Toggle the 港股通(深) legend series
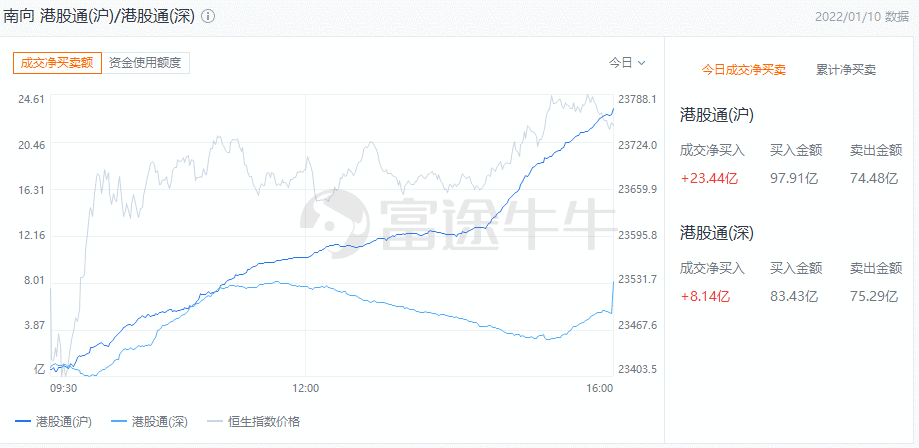The width and height of the screenshot is (919, 448). point(150,421)
